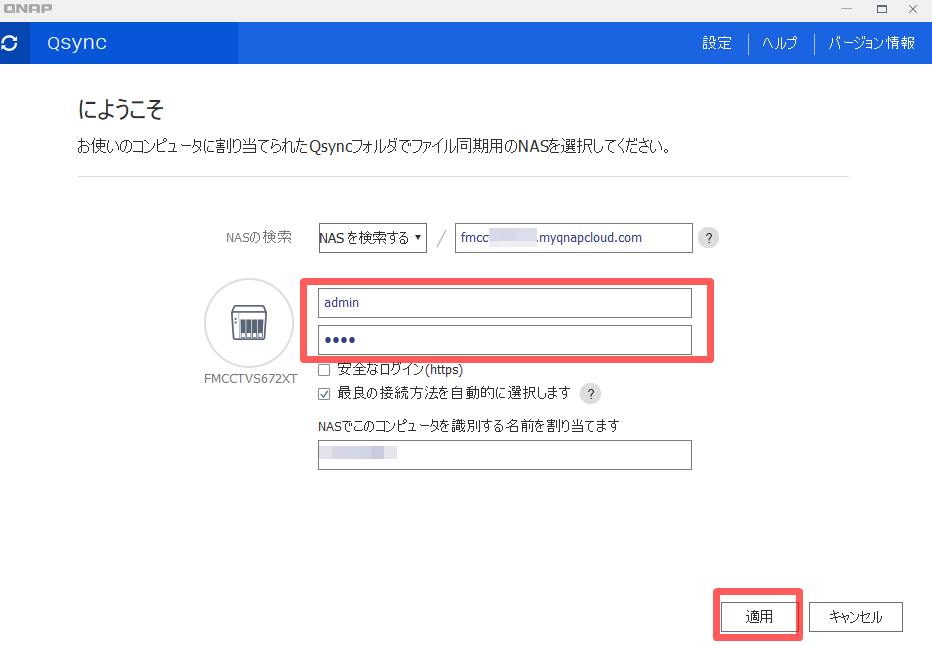Screen dimensions: 932x646
Task: Click the FMCCTVS672XT device label
Action: tap(250, 379)
